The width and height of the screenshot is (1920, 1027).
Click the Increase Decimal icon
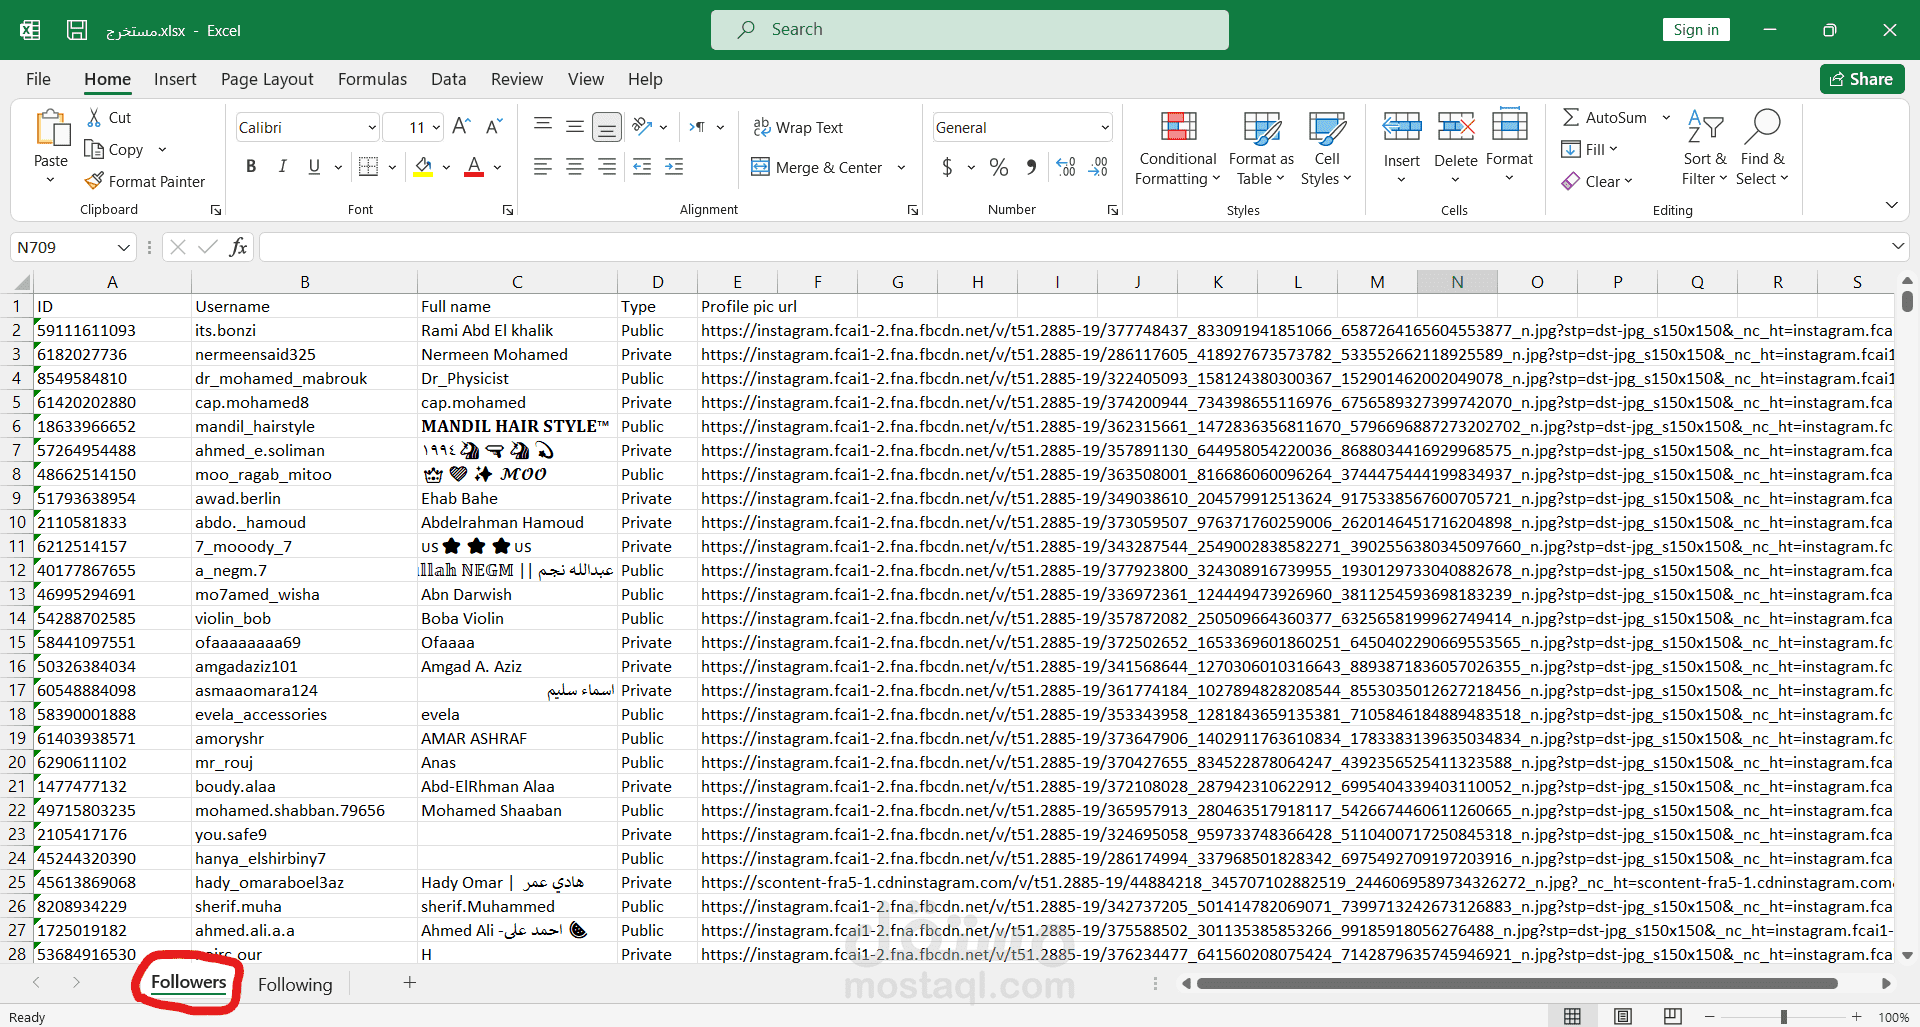1066,167
